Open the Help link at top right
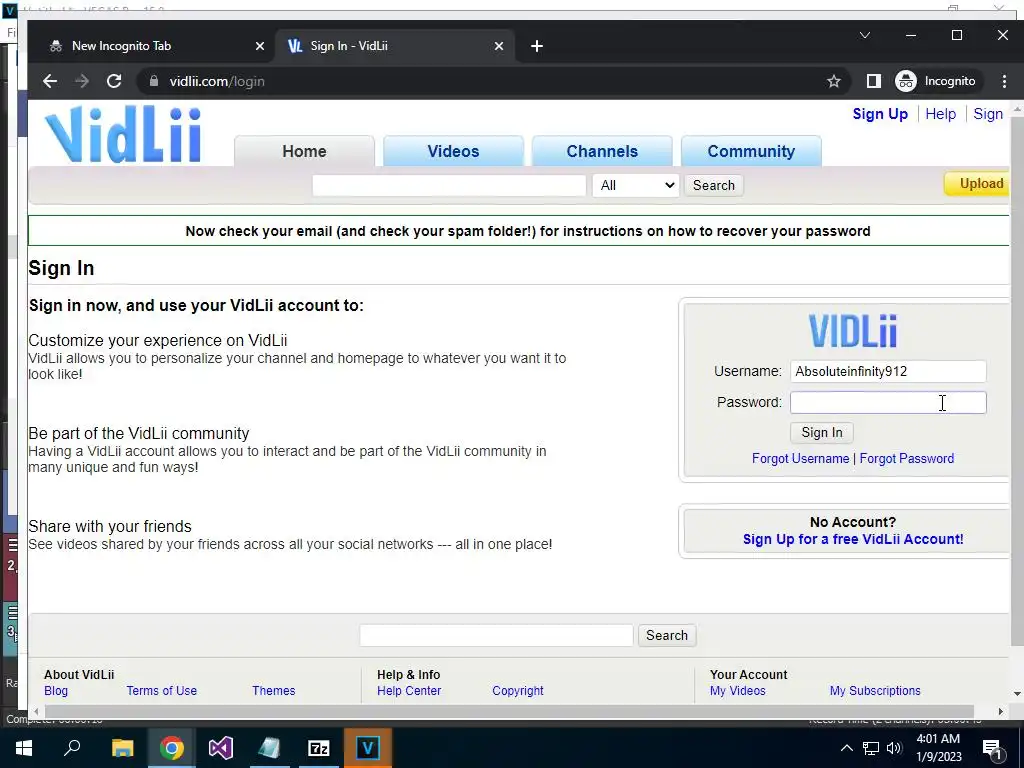Viewport: 1024px width, 768px height. click(940, 114)
